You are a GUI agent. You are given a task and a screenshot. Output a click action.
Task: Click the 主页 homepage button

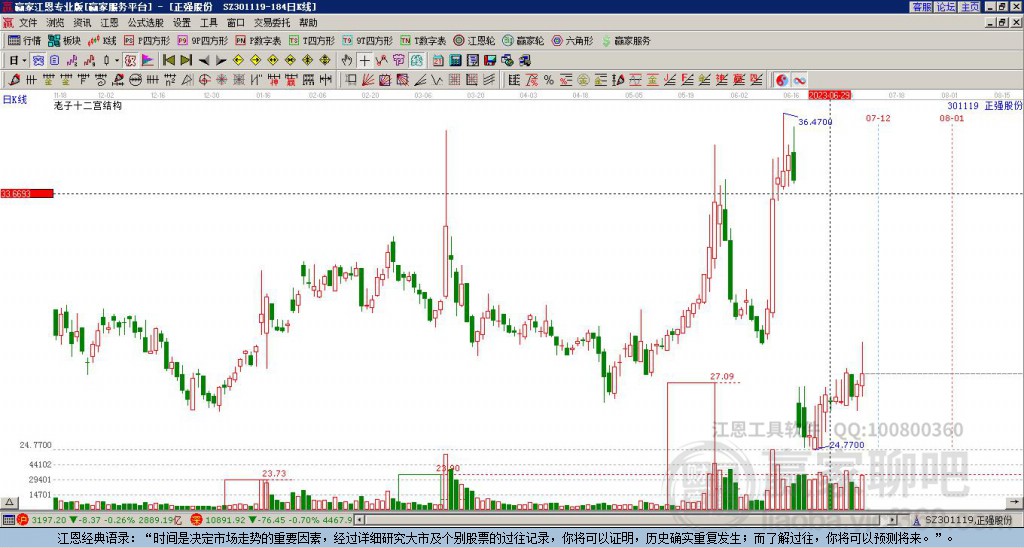[969, 7]
